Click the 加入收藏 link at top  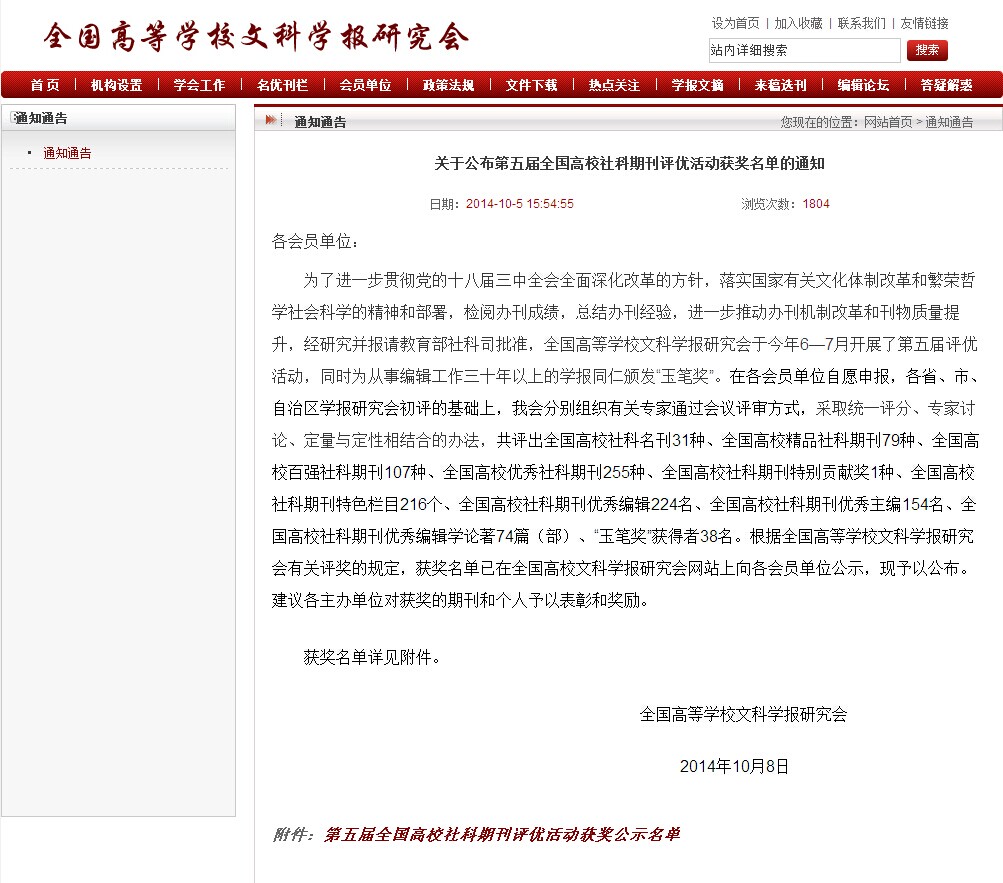pos(798,23)
